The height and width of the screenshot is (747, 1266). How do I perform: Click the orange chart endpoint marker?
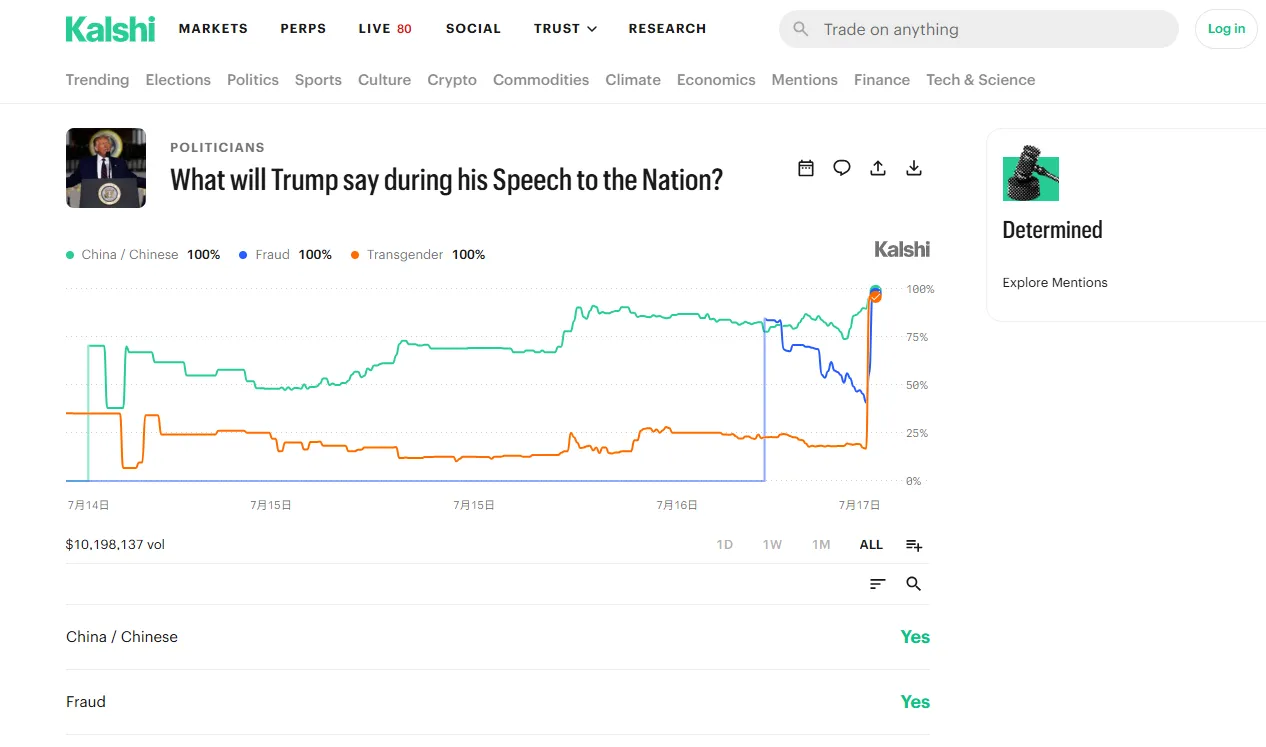tap(875, 296)
